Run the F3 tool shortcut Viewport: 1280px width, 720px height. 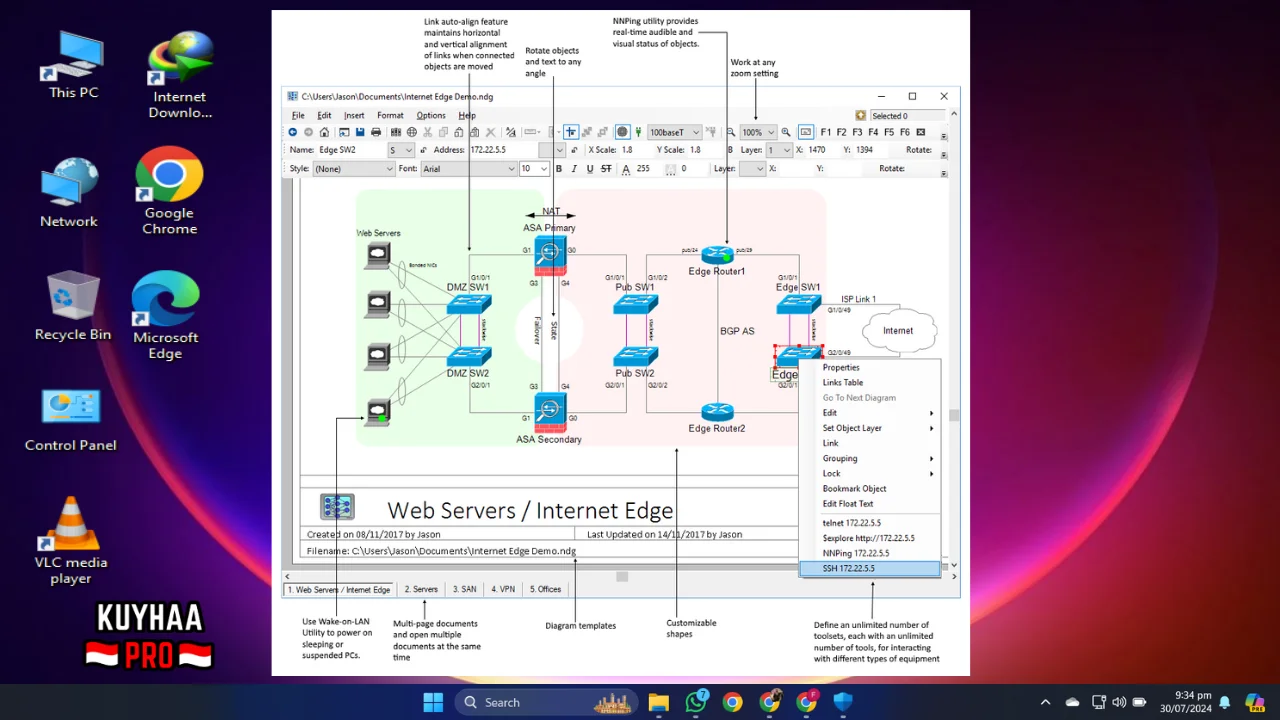[857, 132]
